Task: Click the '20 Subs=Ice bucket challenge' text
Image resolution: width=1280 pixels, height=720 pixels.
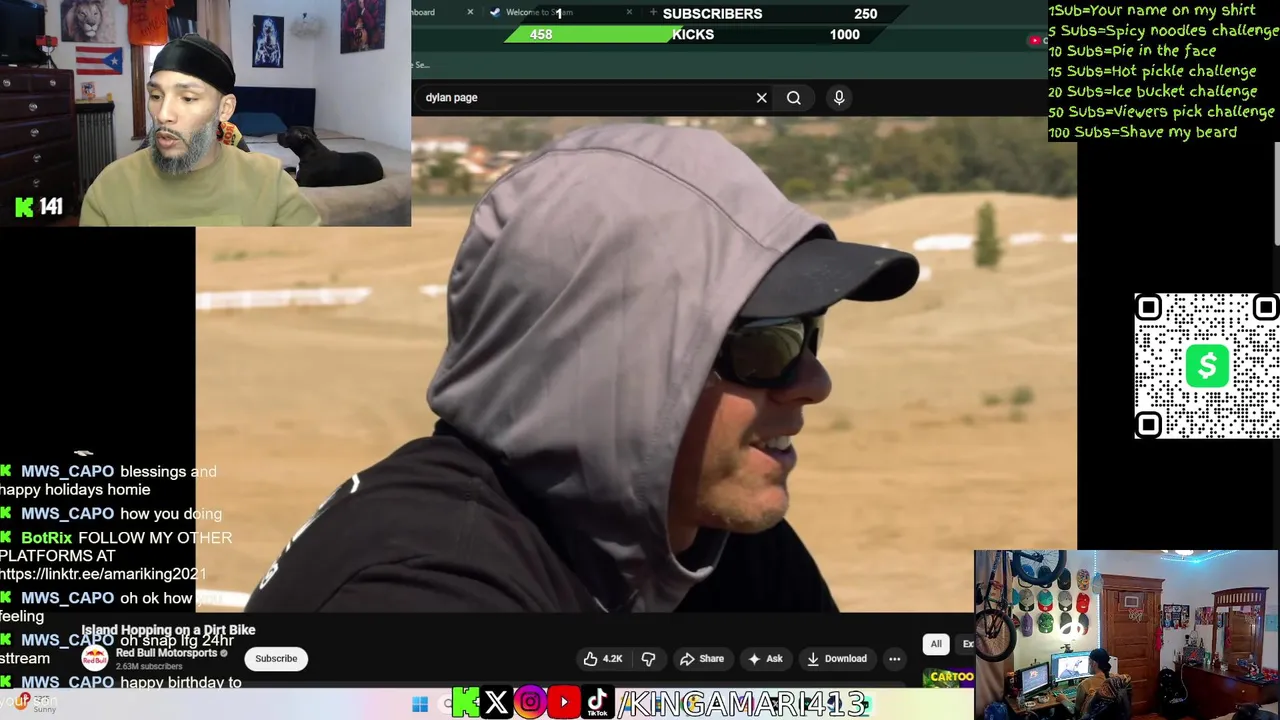Action: pyautogui.click(x=1152, y=91)
